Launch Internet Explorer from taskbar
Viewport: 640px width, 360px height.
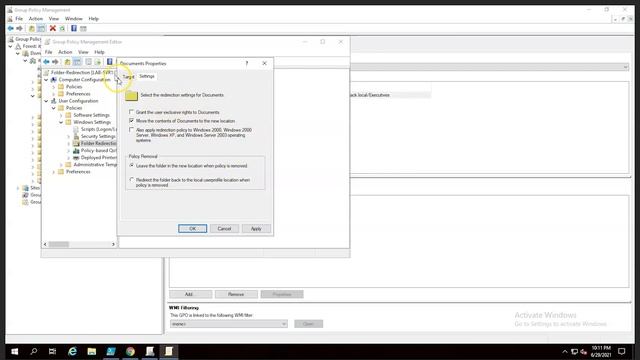click(72, 351)
